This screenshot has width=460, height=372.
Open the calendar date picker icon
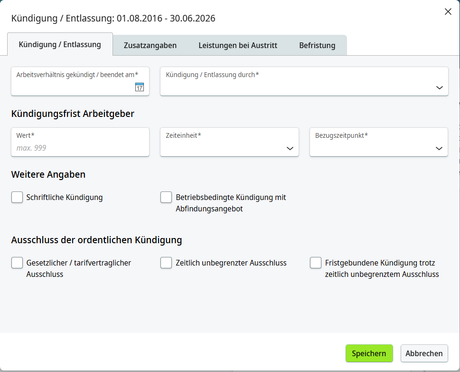[139, 87]
